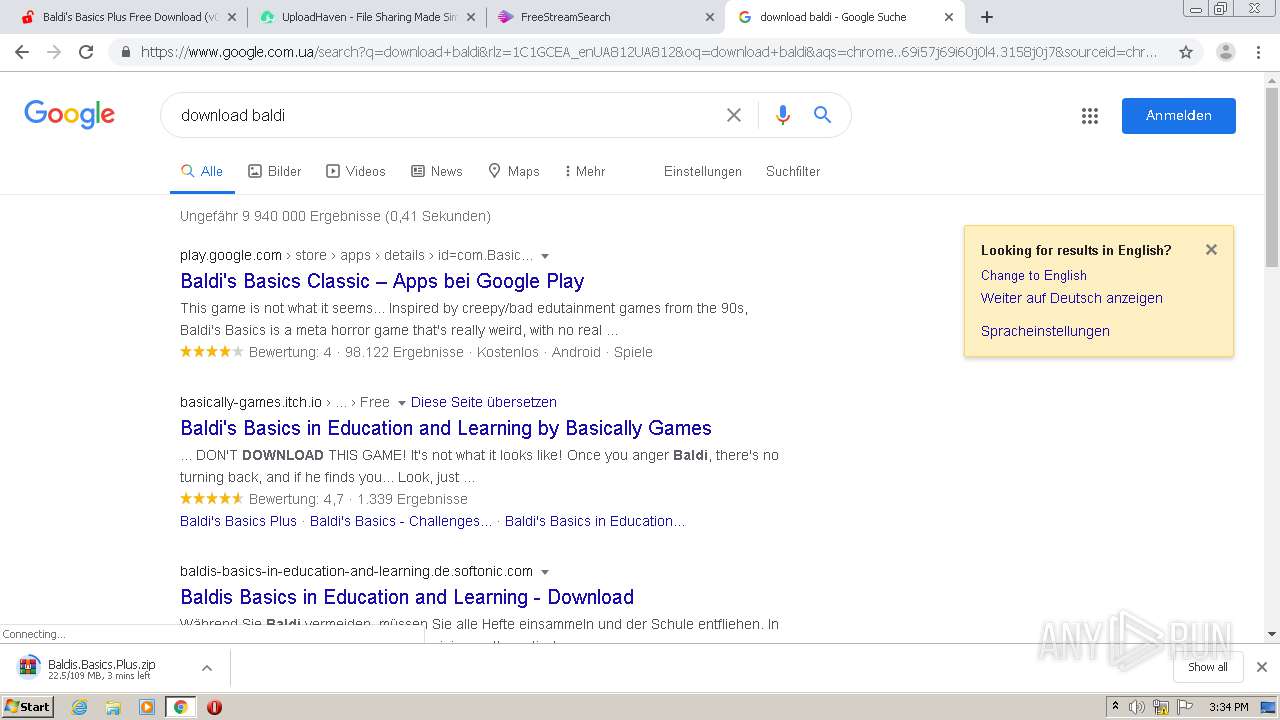
Task: Switch to News search tab
Action: tap(437, 171)
